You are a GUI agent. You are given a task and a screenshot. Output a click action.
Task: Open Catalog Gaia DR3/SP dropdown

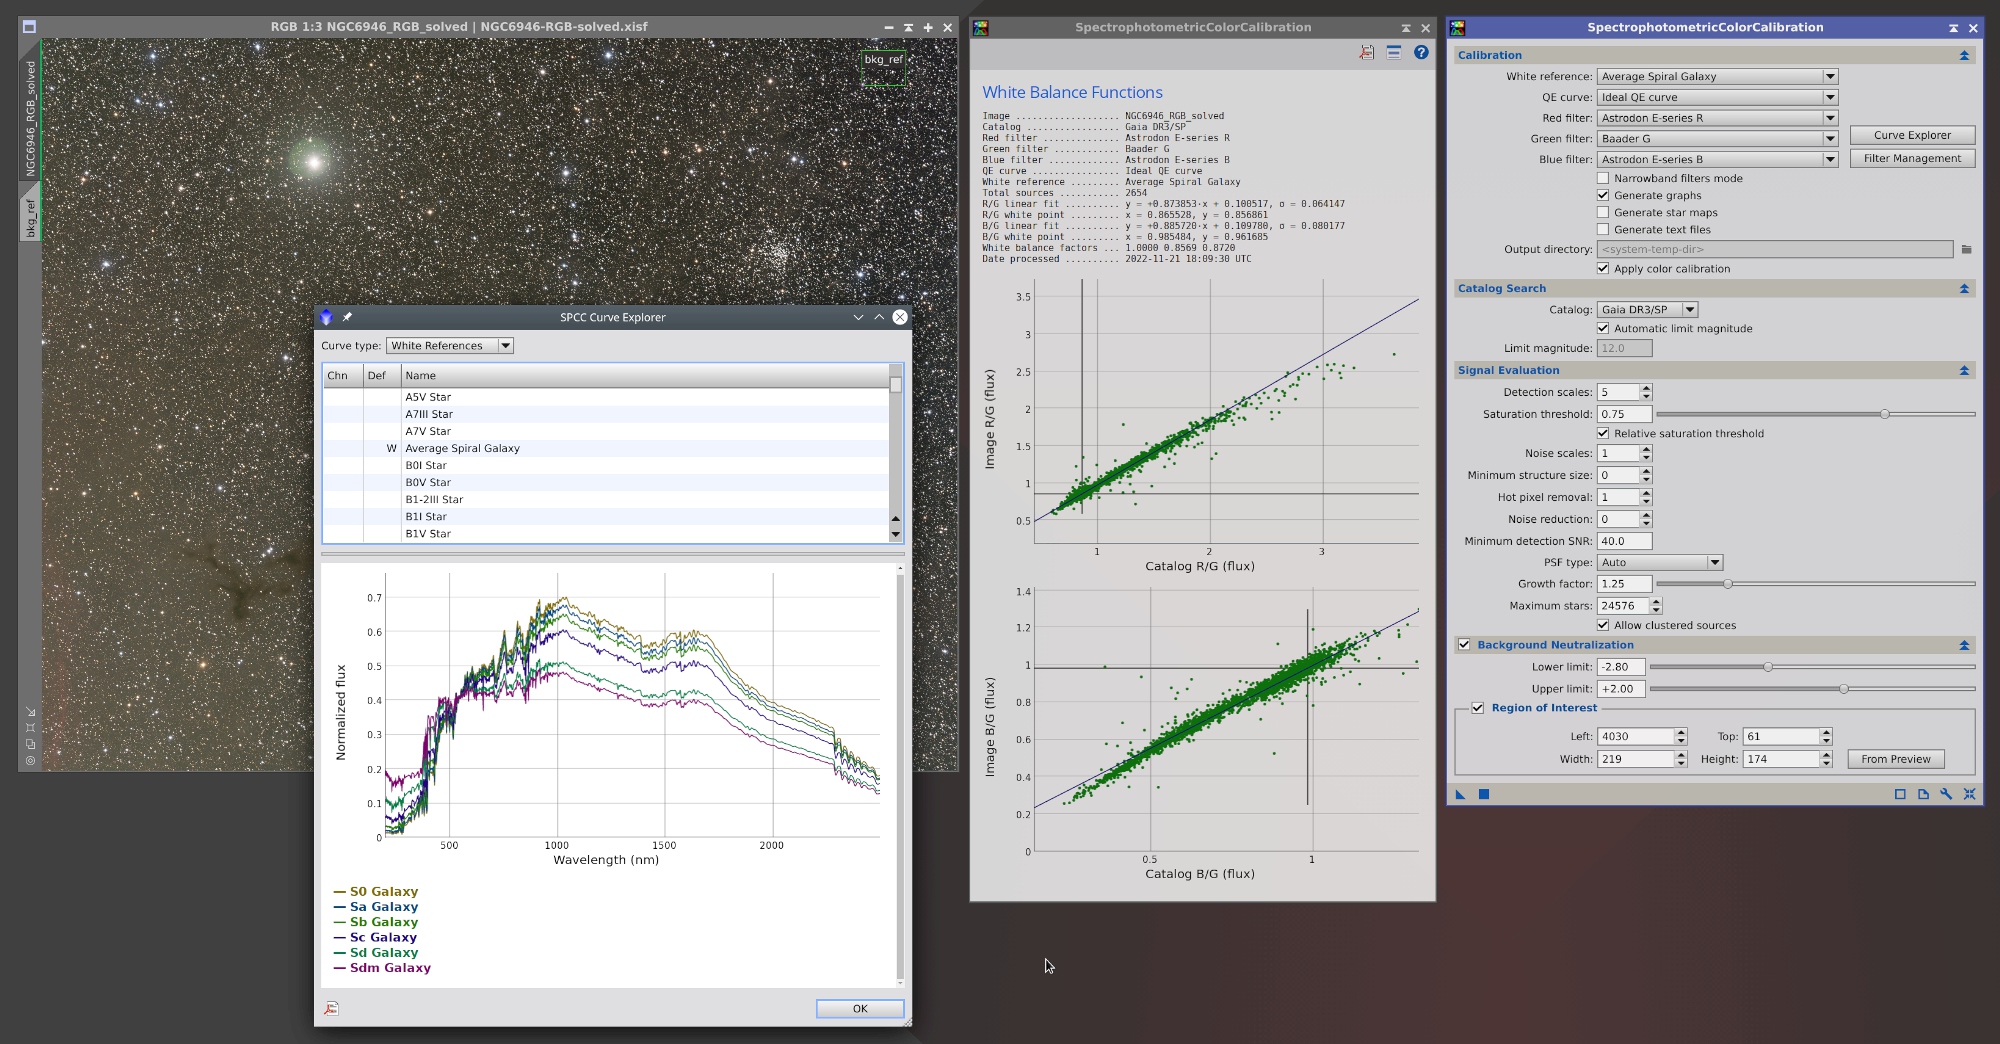(x=1647, y=309)
